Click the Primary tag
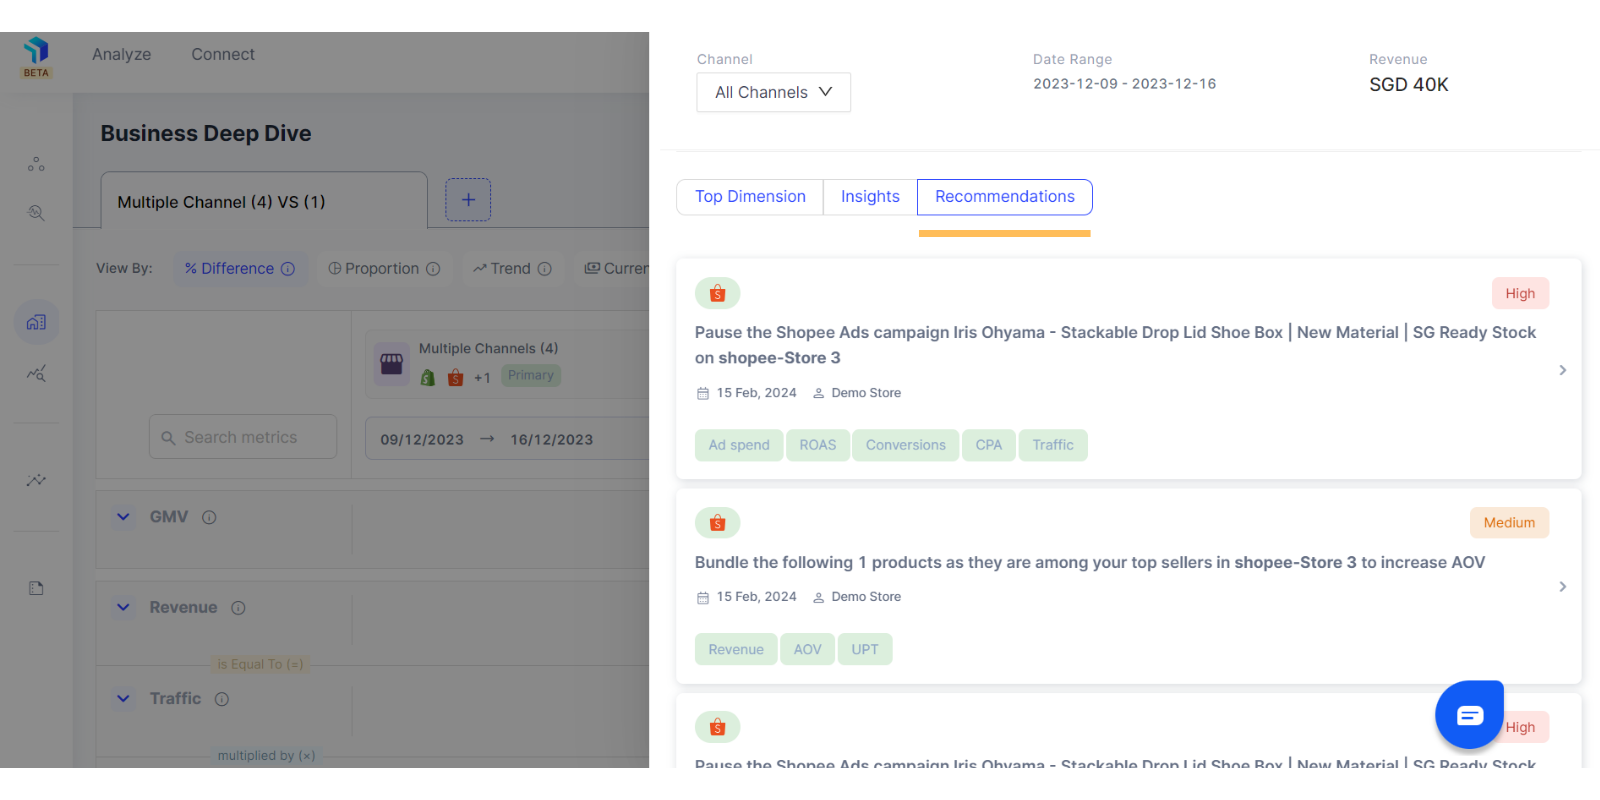The image size is (1600, 800). [530, 375]
